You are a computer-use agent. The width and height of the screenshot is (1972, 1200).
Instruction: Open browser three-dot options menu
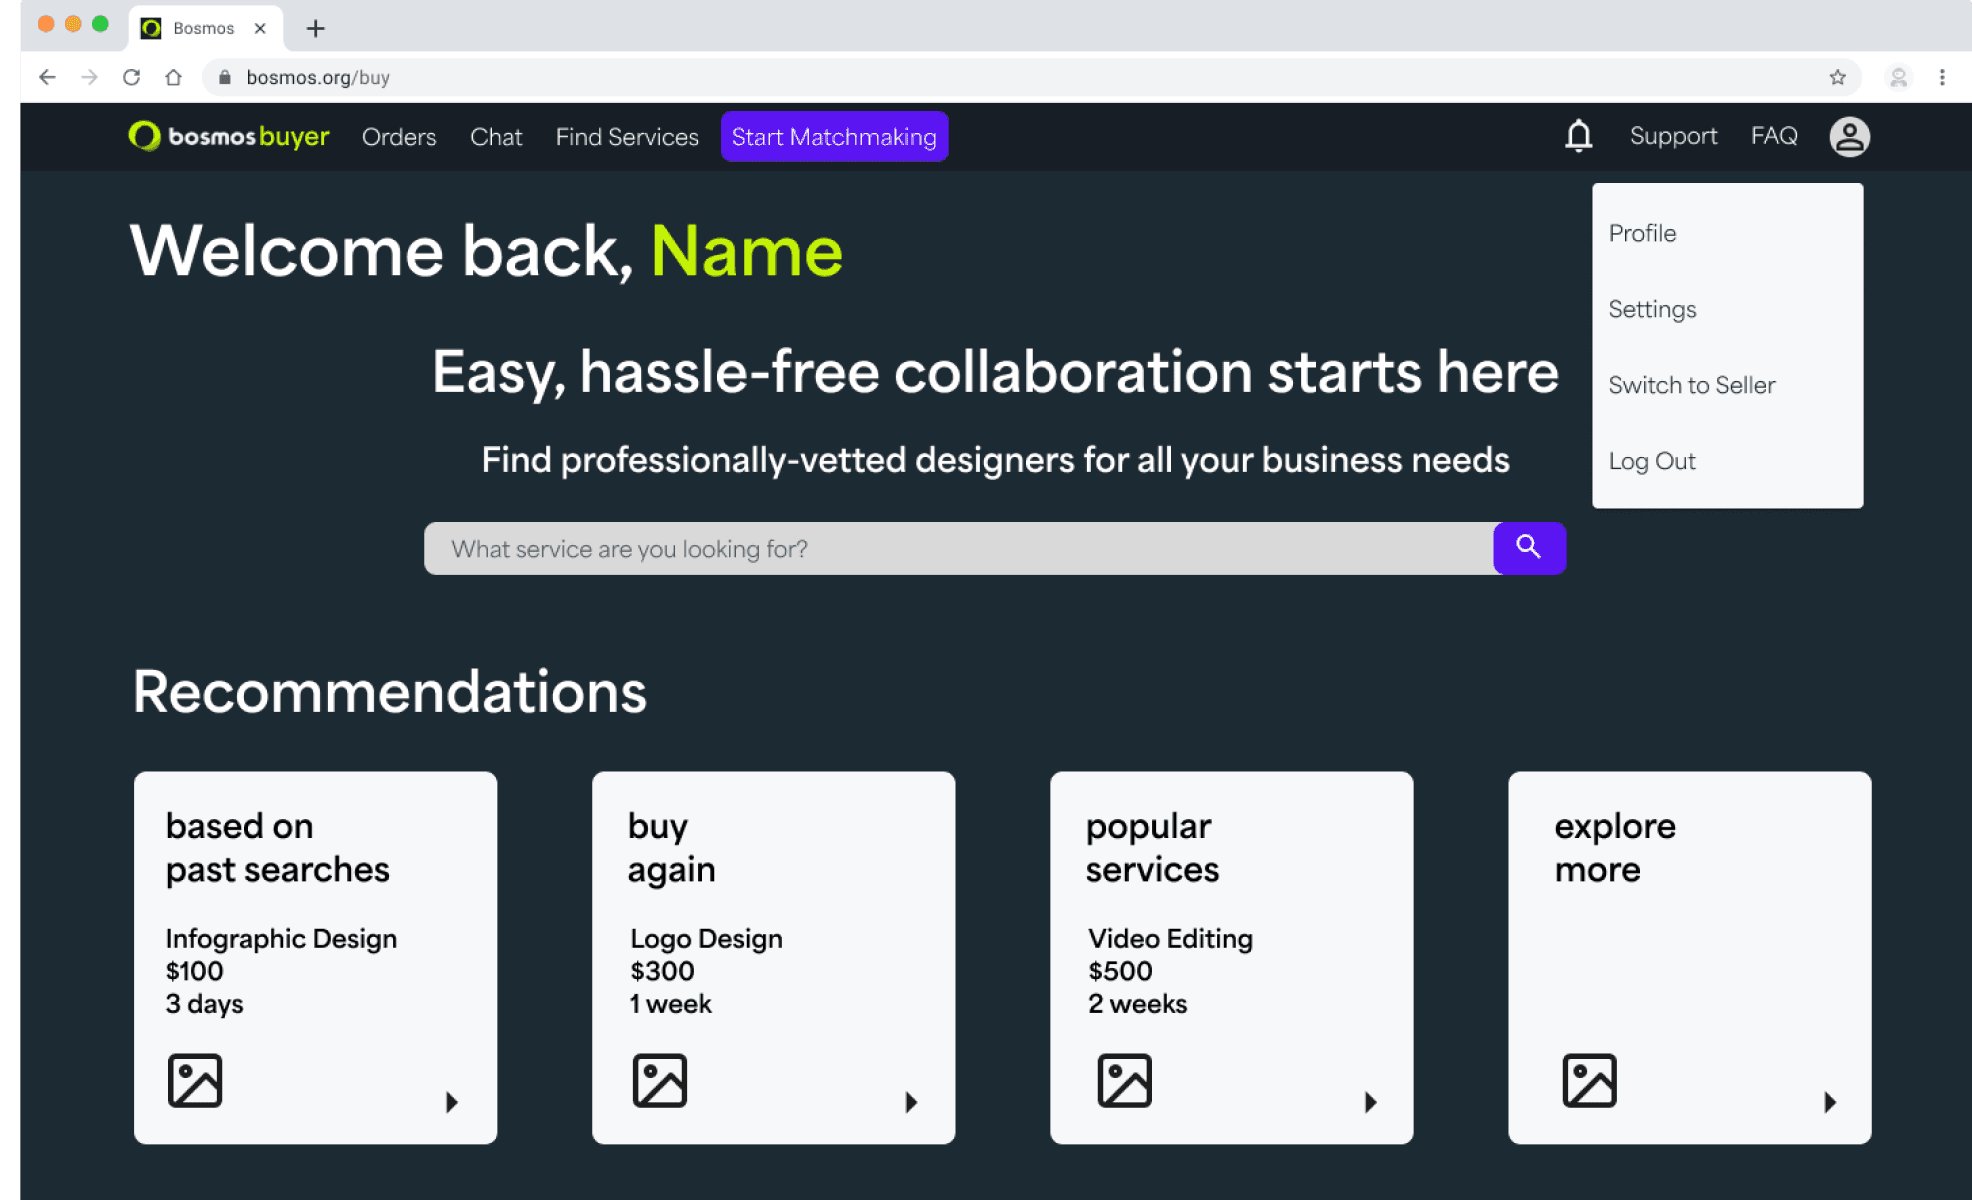pos(1942,77)
